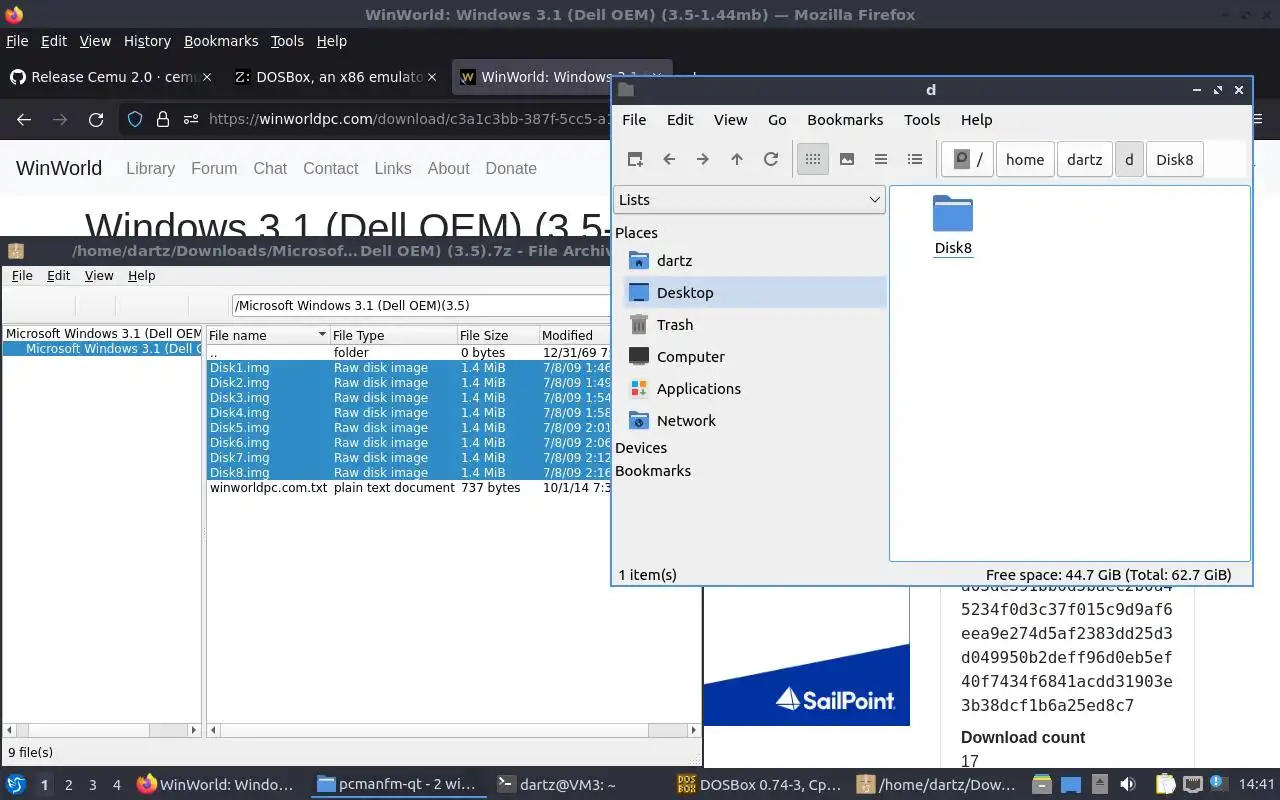Click Firefox tracking protection shield icon
Screen dimensions: 1280x800
(x=135, y=120)
